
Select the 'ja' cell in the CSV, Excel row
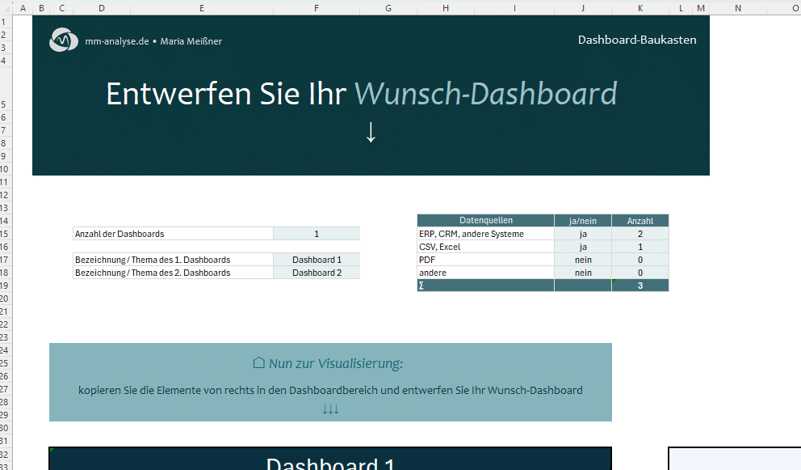click(x=583, y=246)
